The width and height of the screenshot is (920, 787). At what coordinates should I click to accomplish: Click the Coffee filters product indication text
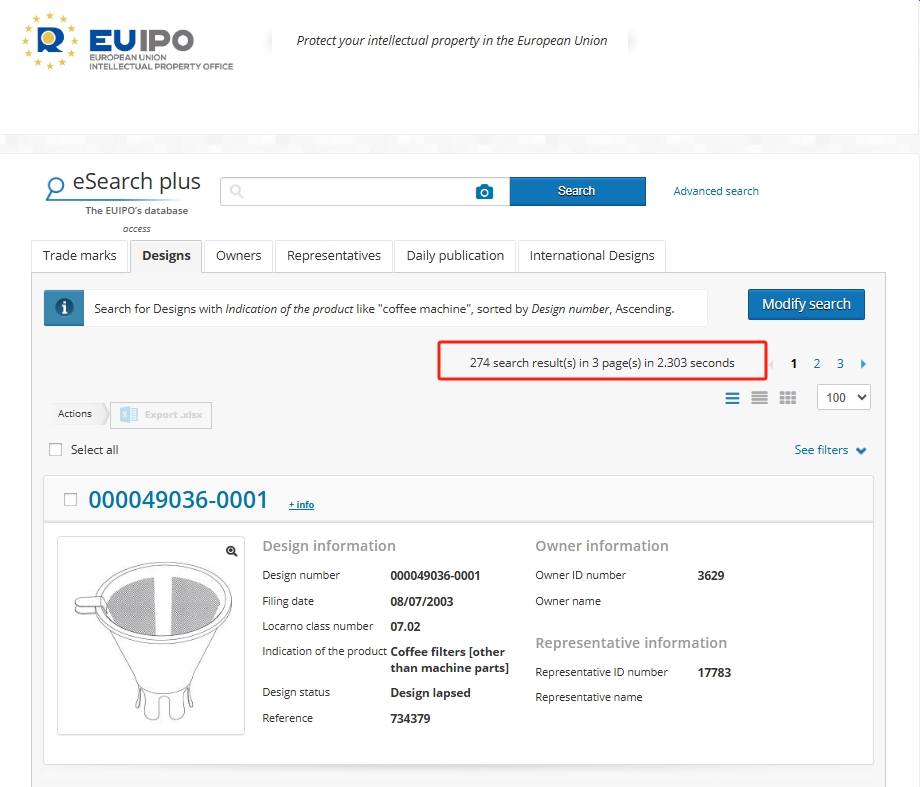click(x=449, y=660)
